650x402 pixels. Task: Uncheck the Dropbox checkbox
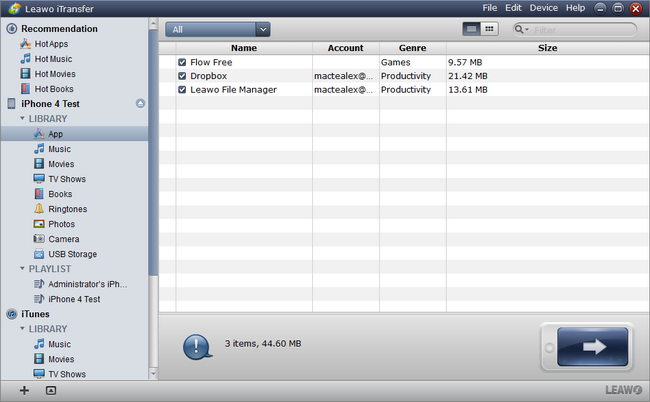pos(182,76)
